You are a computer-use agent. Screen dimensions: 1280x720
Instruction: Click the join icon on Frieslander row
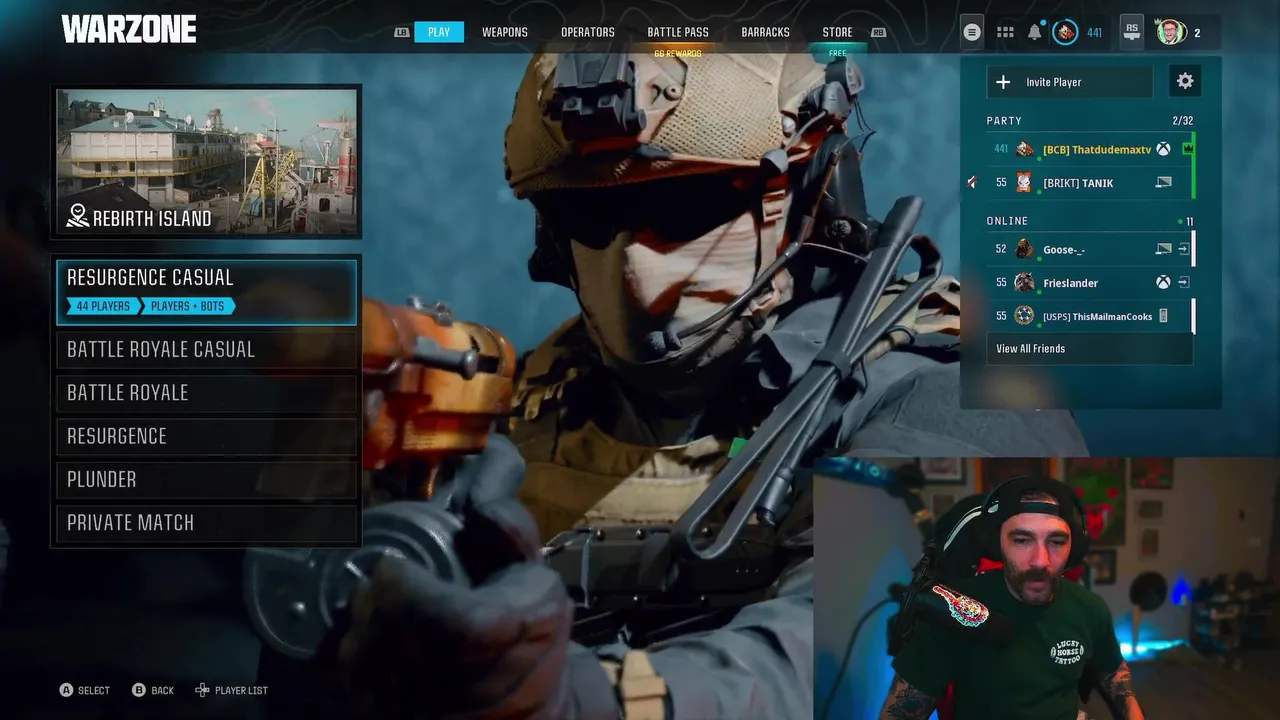coord(1183,282)
